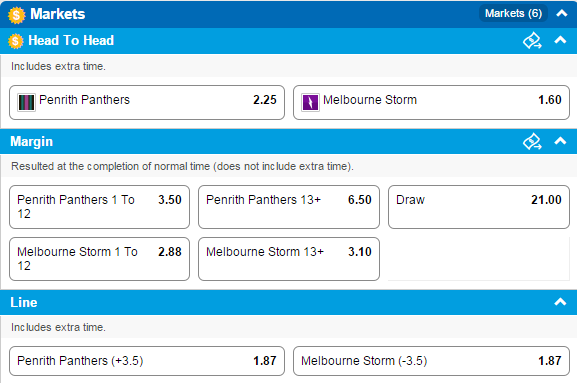The height and width of the screenshot is (383, 577).
Task: Collapse the Markets panel with top chevron
Action: pos(562,14)
